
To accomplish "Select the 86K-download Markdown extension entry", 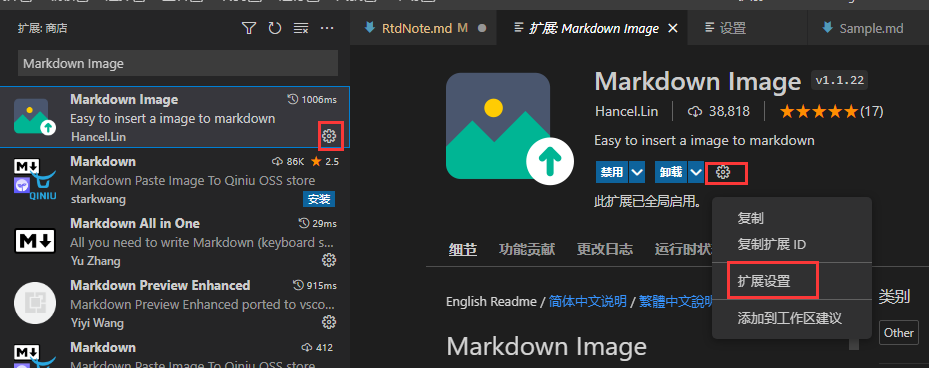I will click(x=175, y=179).
